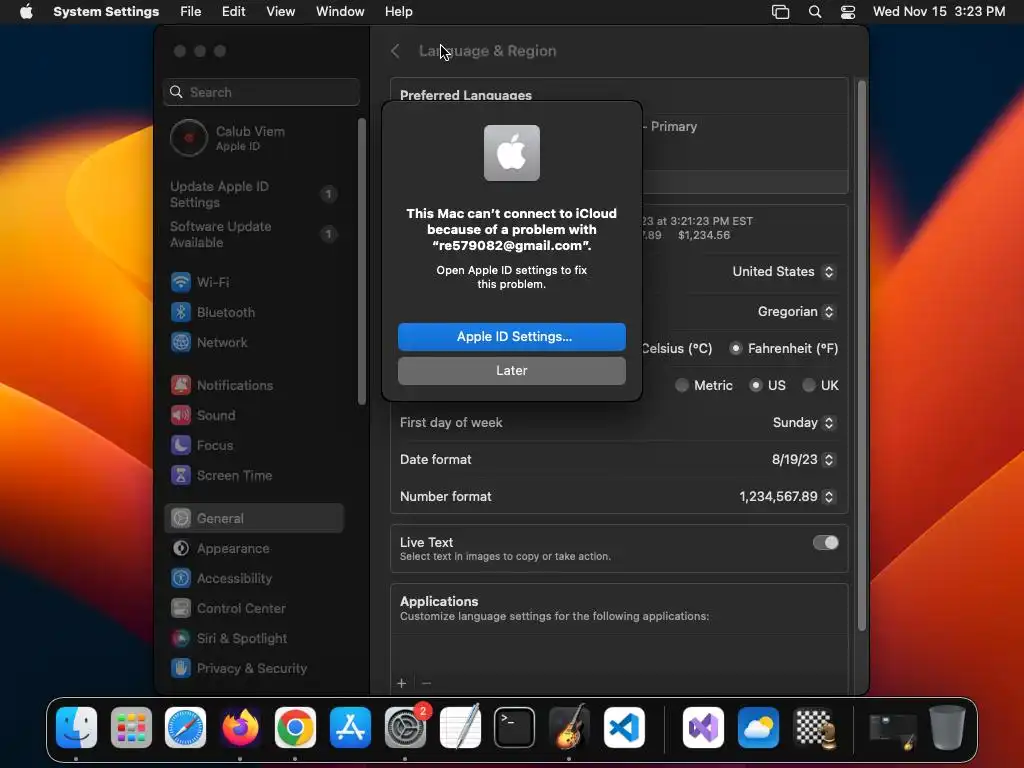Remove application with minus button
This screenshot has height=768, width=1024.
click(x=426, y=683)
